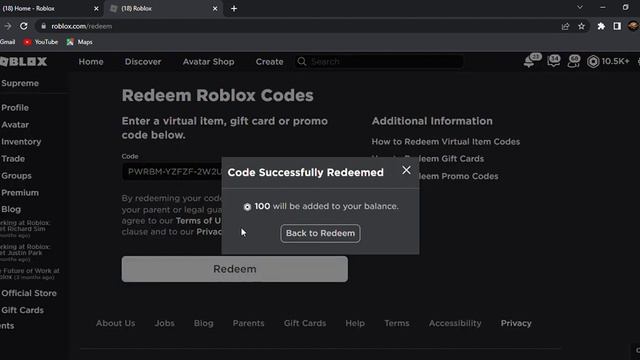Open the YouTube bookmark
Viewport: 640px width, 360px height.
(40, 42)
